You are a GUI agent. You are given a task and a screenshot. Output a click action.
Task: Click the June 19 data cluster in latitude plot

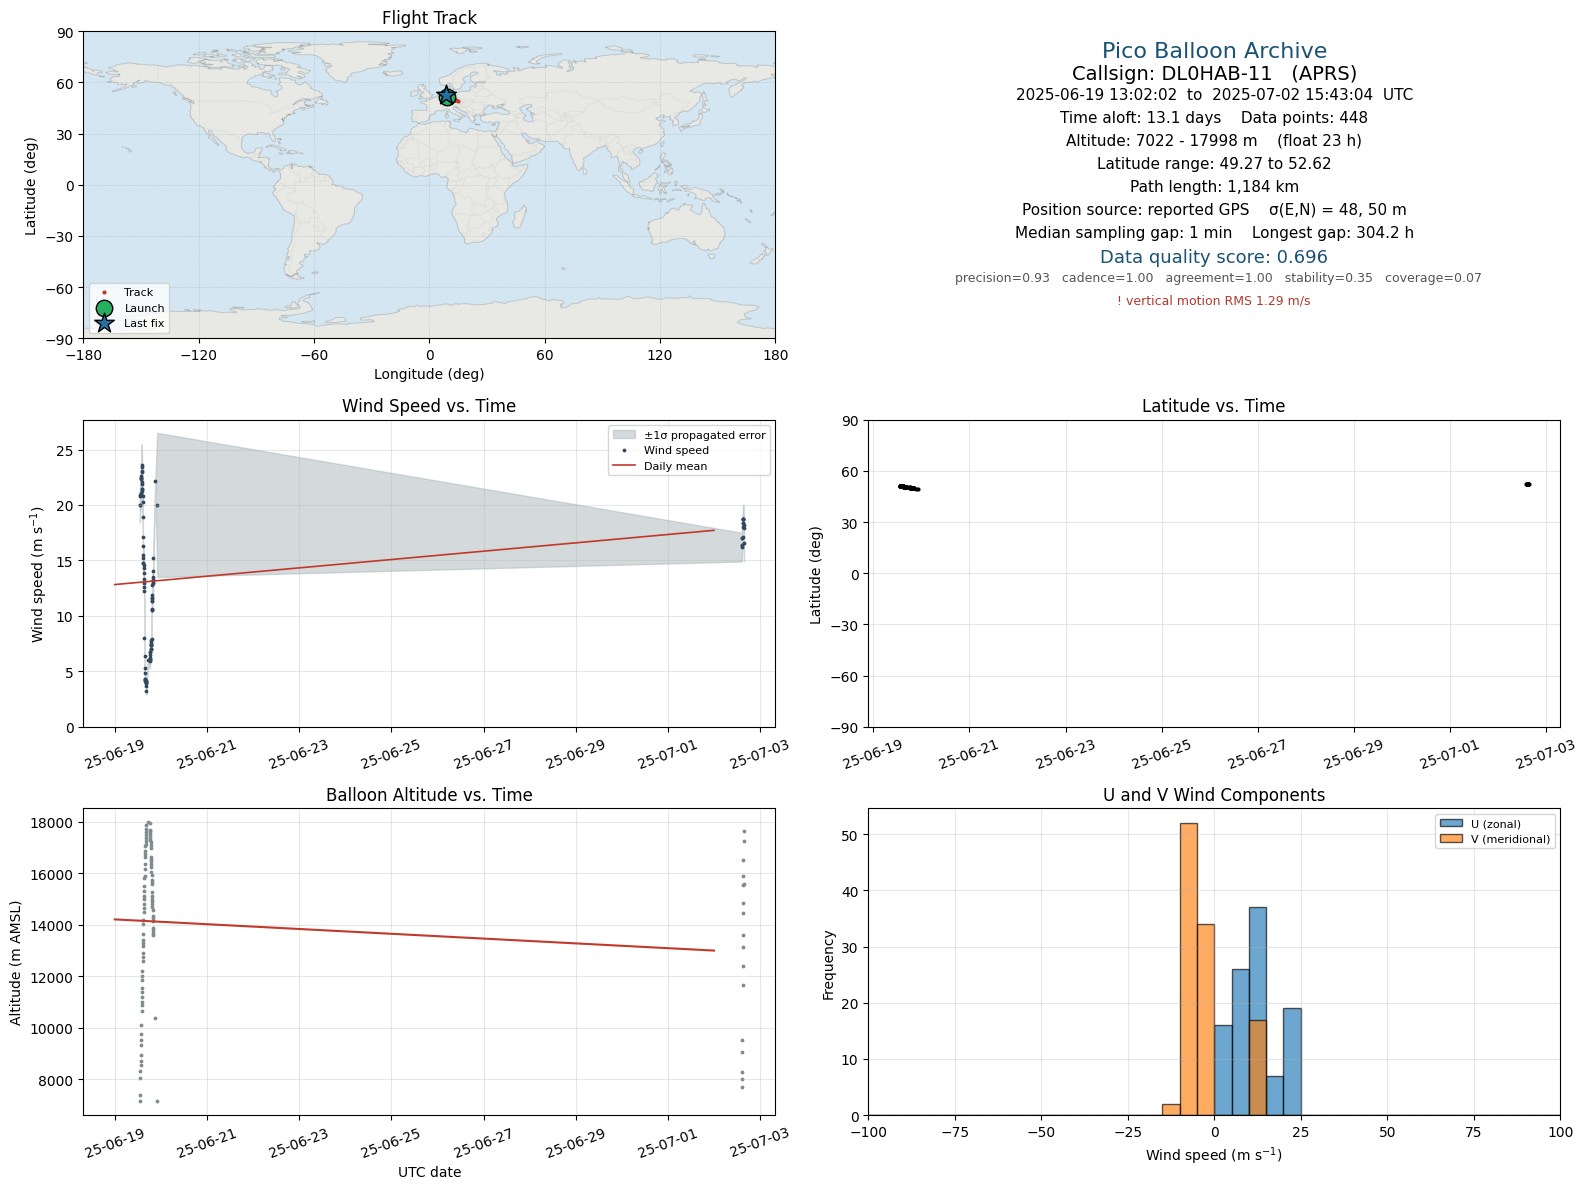tap(909, 488)
